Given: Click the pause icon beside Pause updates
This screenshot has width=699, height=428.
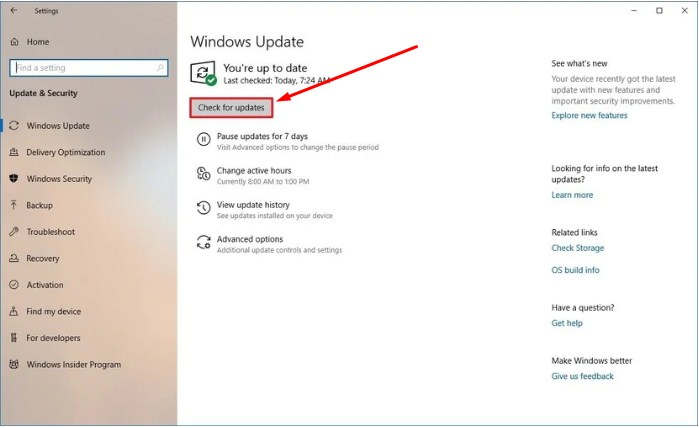Looking at the screenshot, I should [203, 139].
